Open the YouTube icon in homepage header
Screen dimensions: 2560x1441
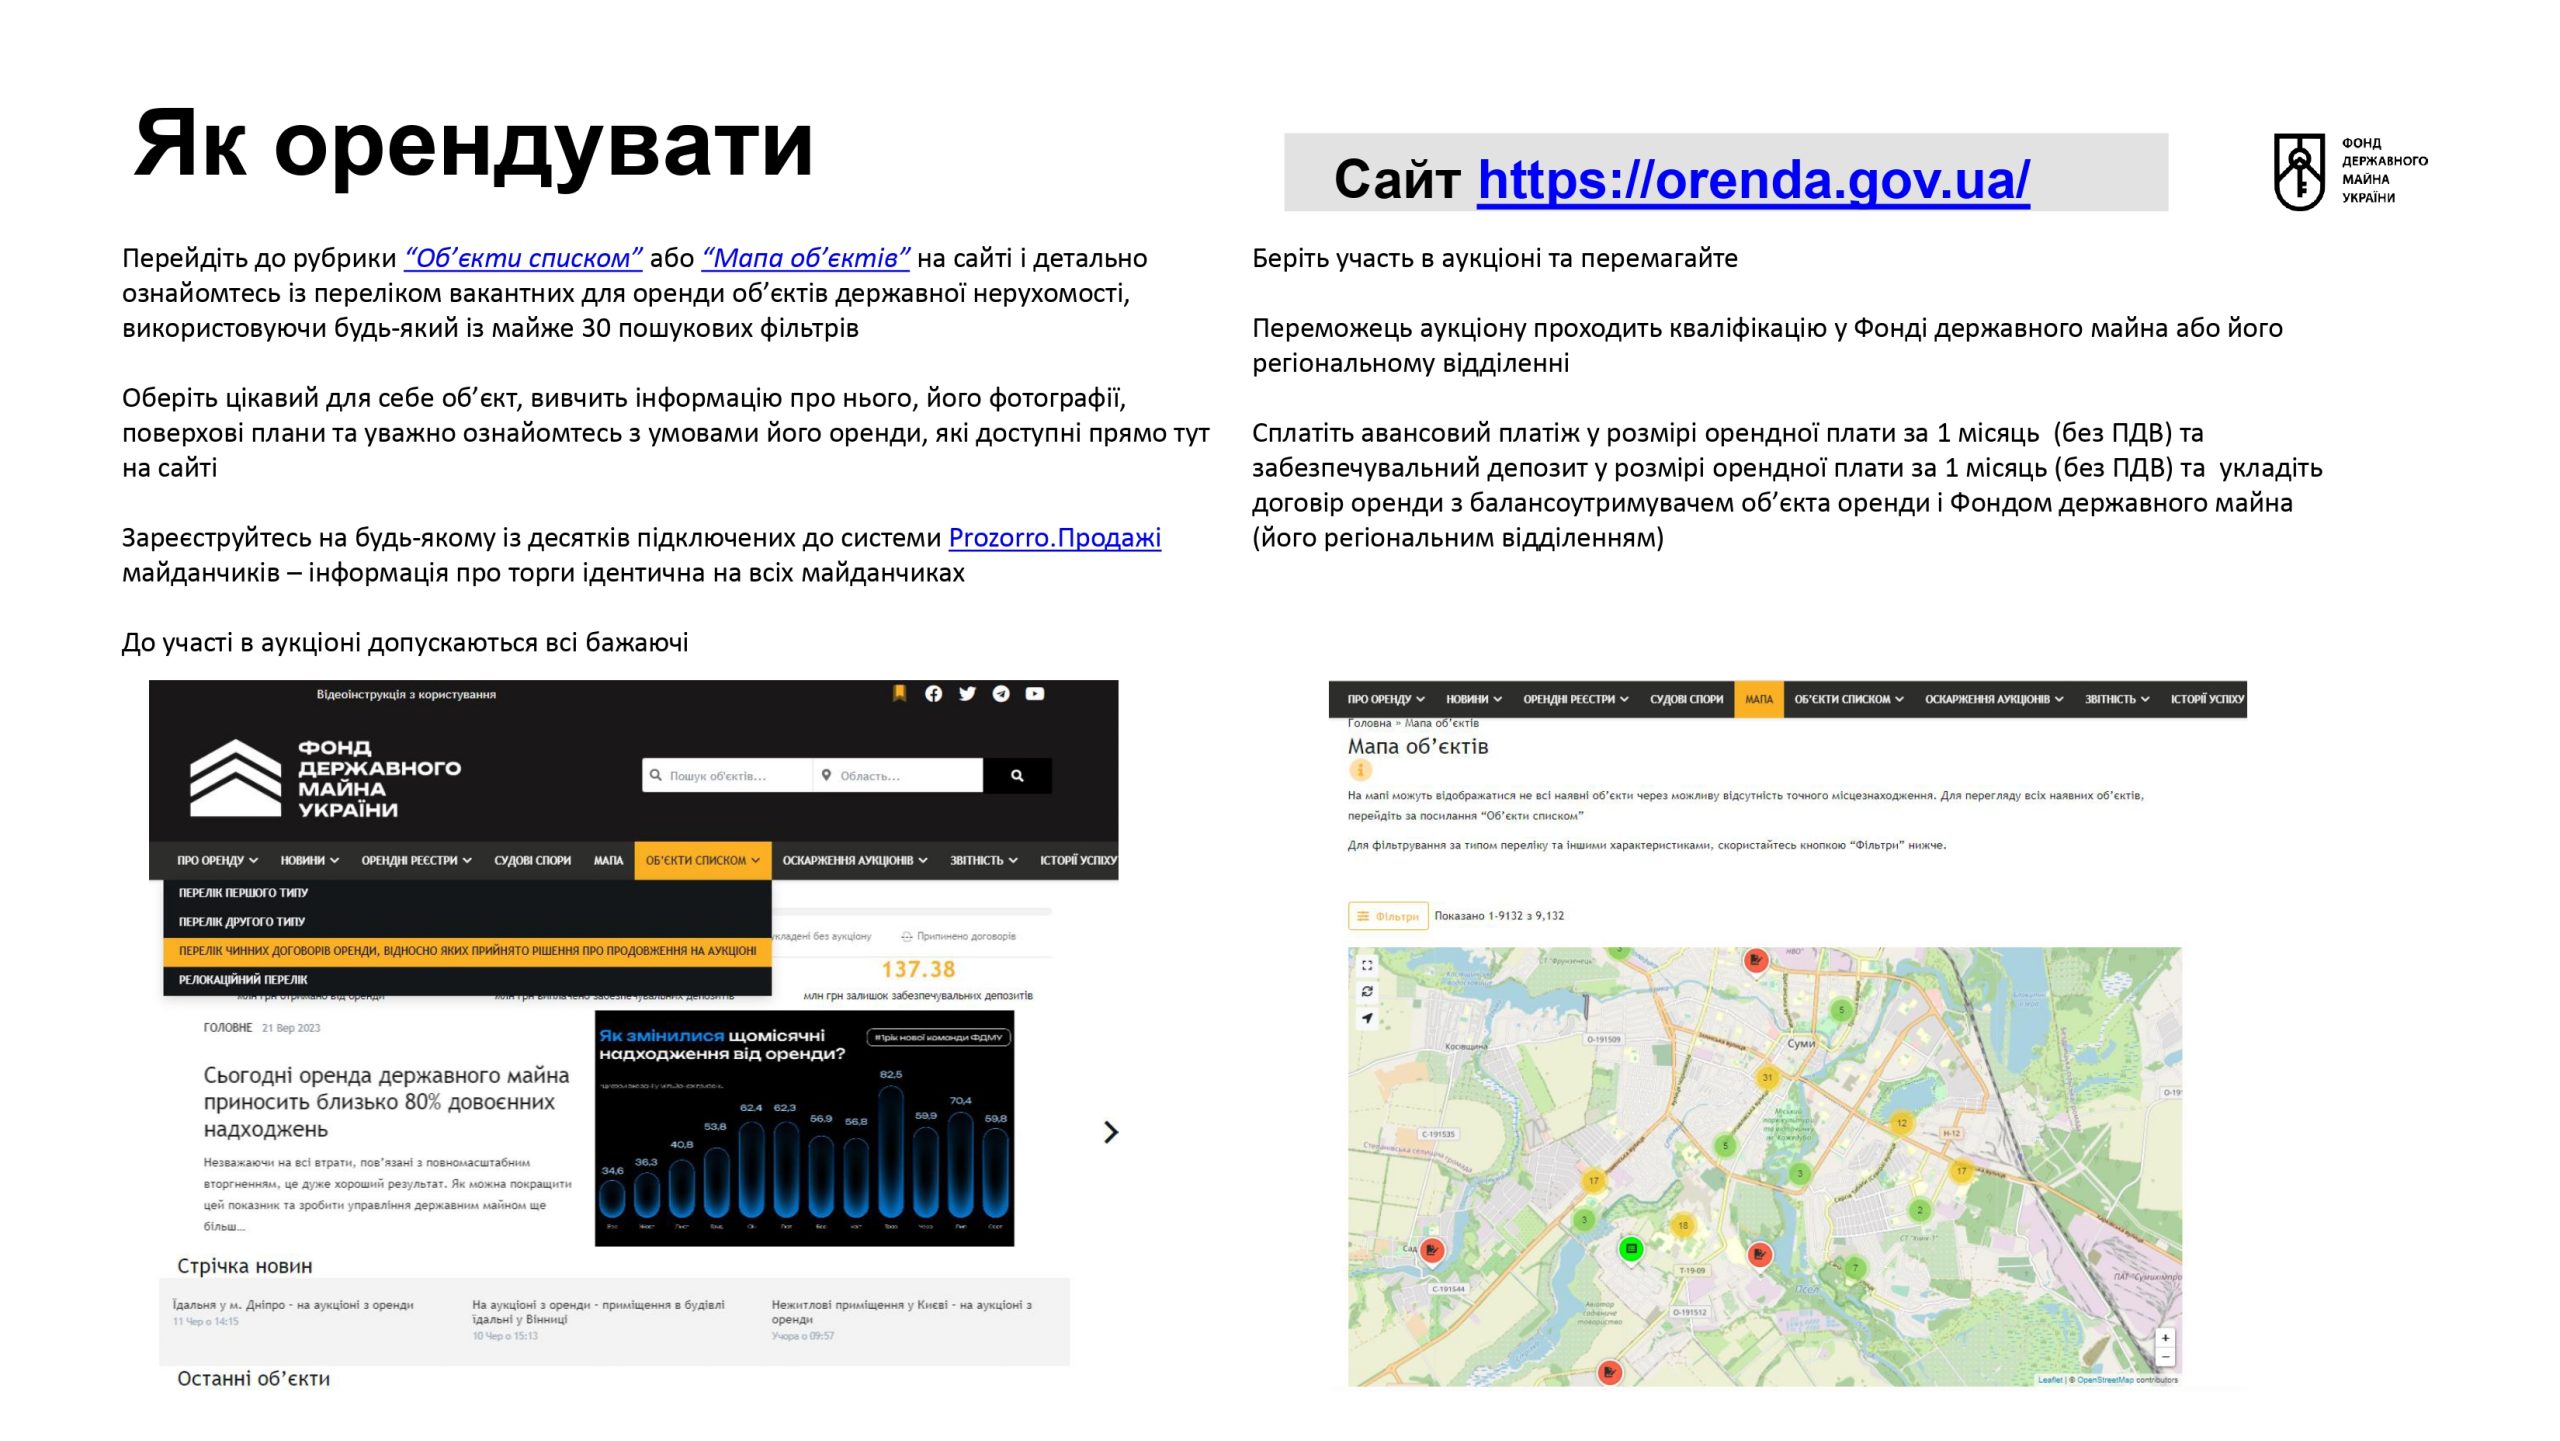coord(1035,694)
